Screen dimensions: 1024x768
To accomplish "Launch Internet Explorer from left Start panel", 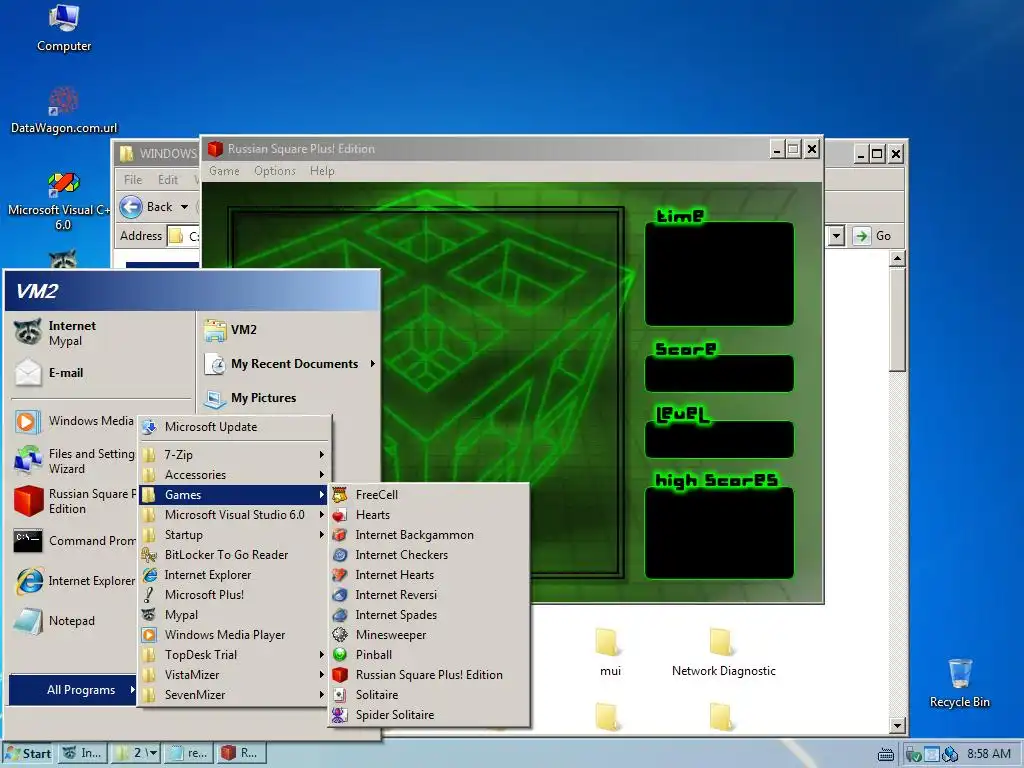I will (73, 581).
